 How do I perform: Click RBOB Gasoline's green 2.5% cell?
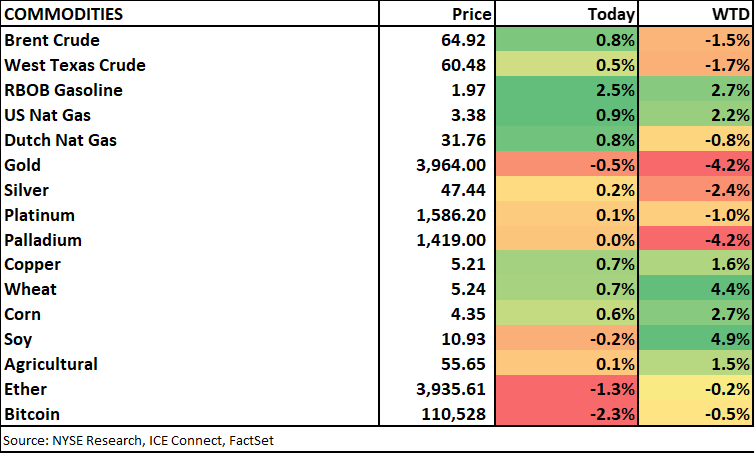coord(566,91)
